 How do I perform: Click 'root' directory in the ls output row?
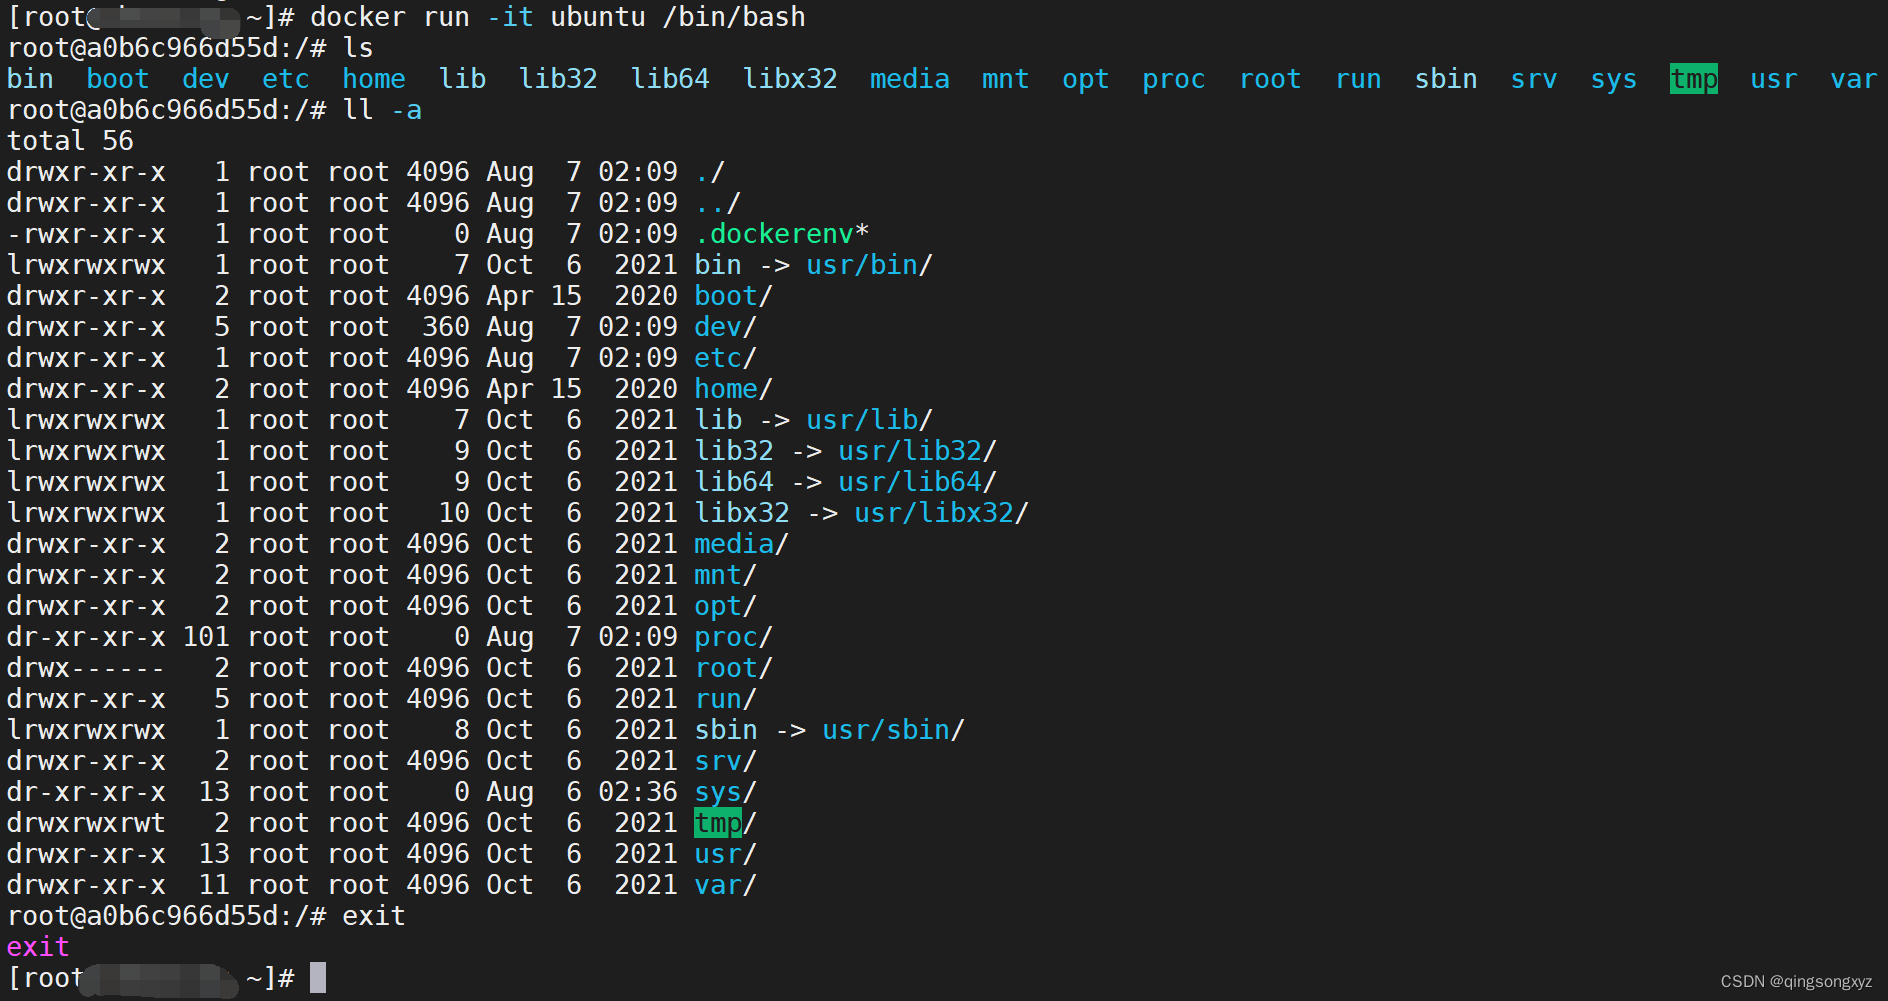point(1270,79)
